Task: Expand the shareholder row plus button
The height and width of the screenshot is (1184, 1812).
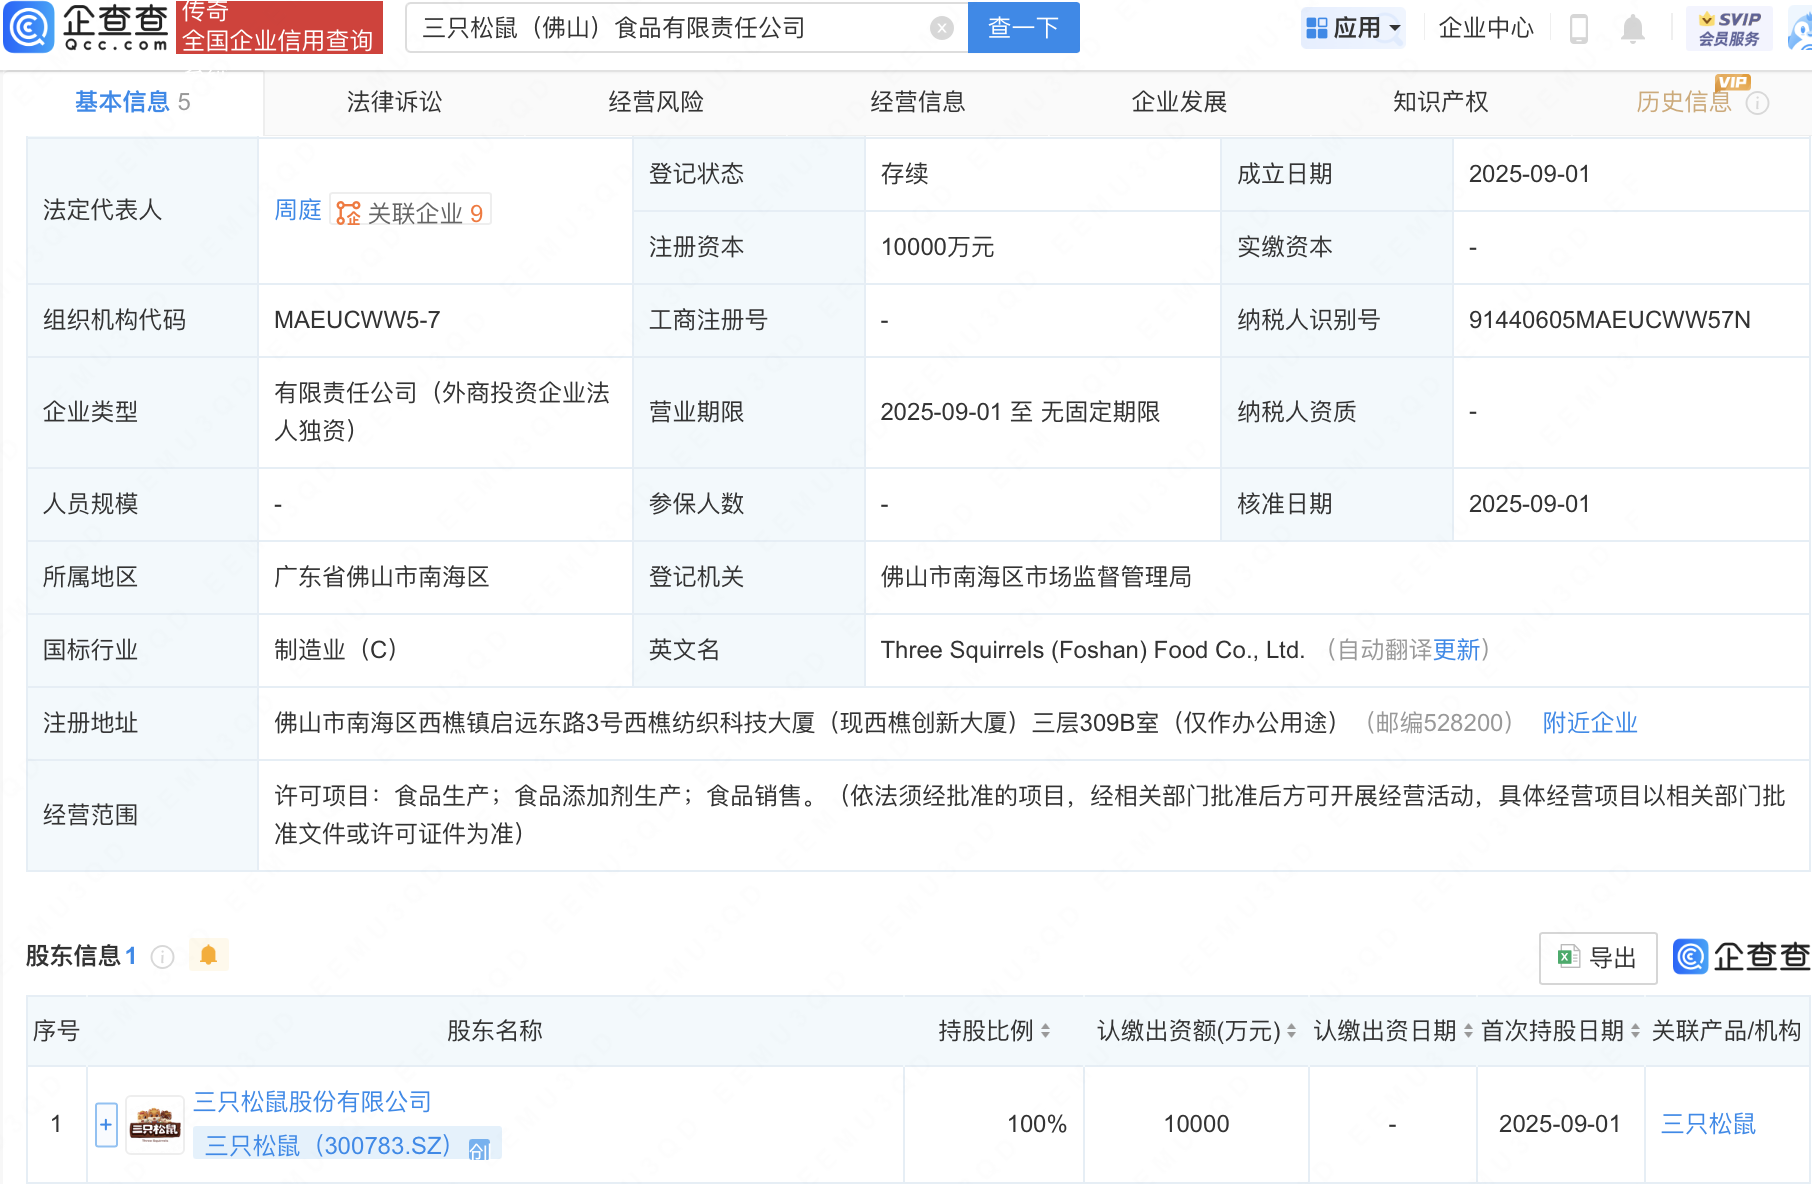Action: click(106, 1125)
